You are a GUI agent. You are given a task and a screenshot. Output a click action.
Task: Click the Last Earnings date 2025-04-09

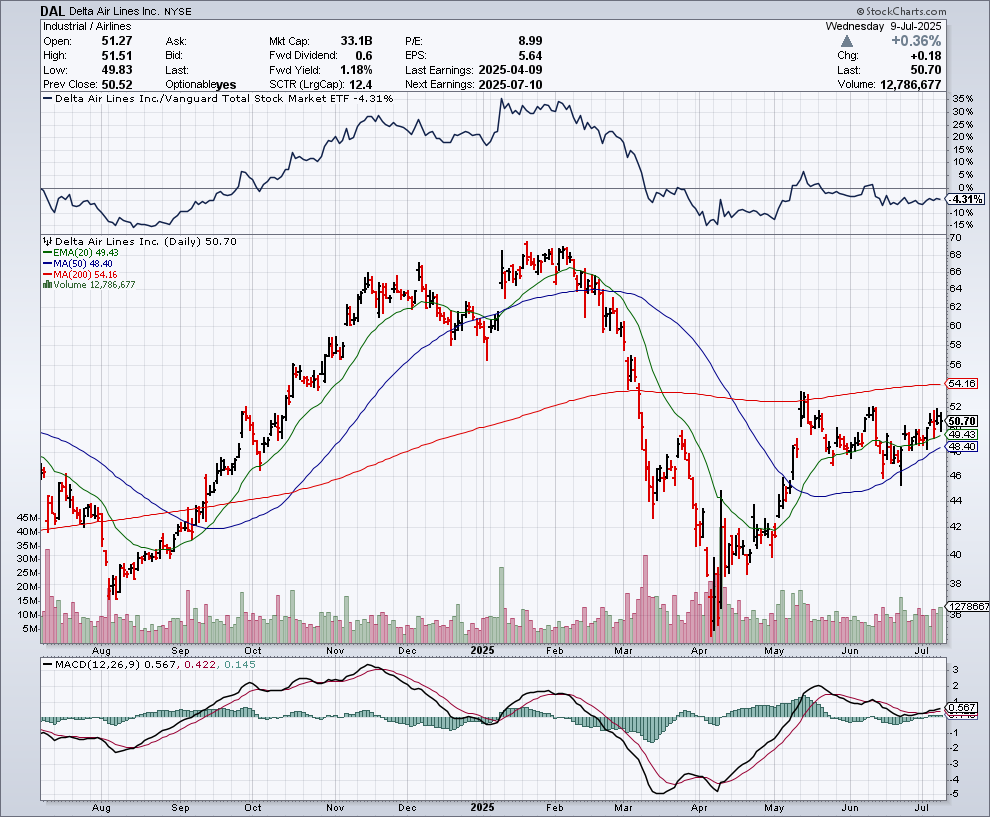(510, 70)
